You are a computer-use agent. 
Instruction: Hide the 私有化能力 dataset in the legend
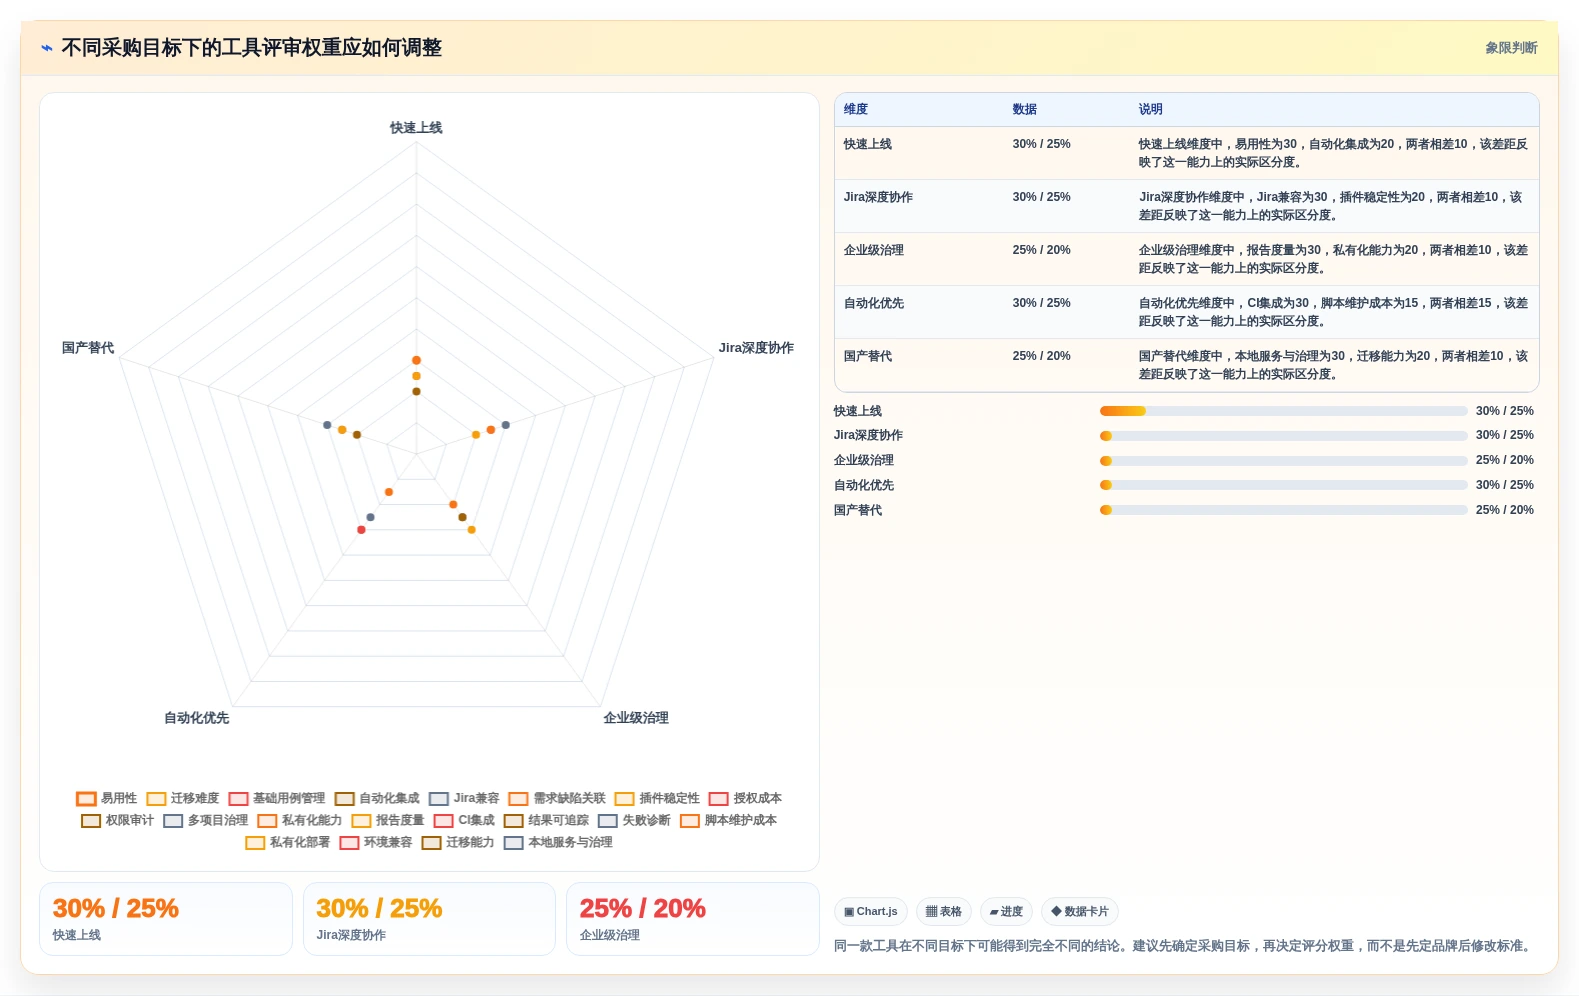[299, 820]
